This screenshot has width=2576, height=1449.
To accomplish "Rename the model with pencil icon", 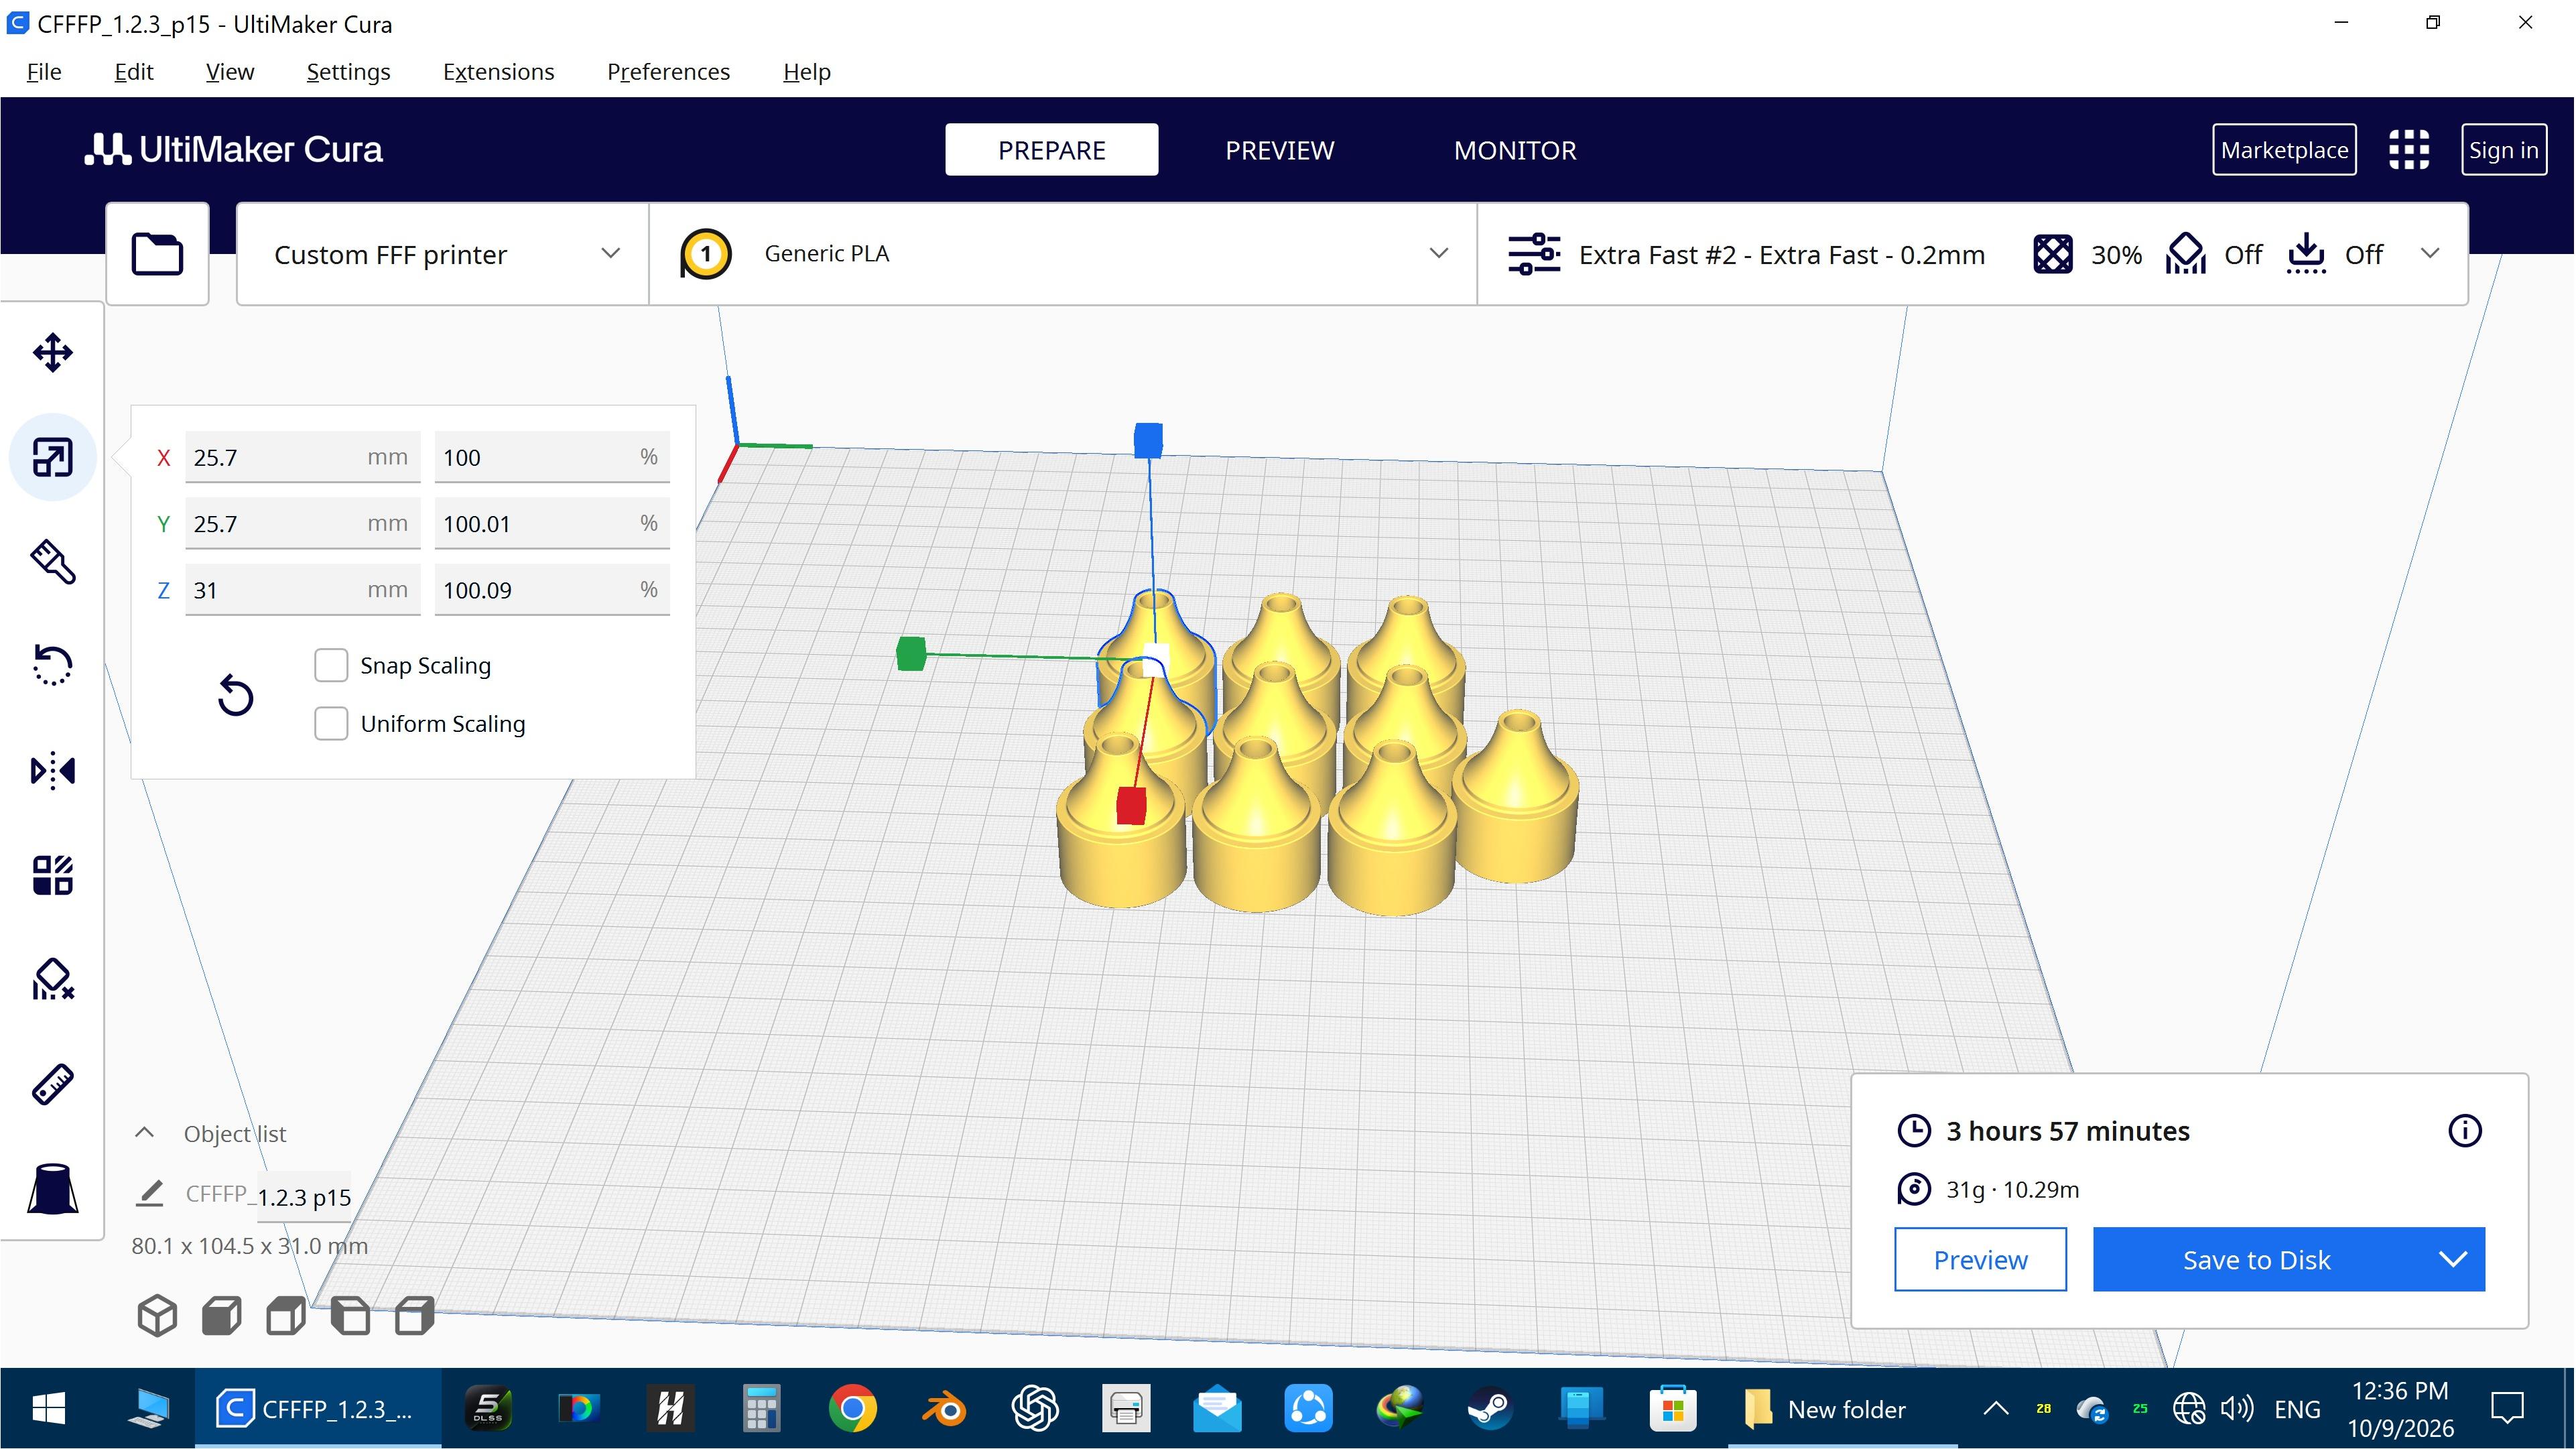I will 150,1193.
